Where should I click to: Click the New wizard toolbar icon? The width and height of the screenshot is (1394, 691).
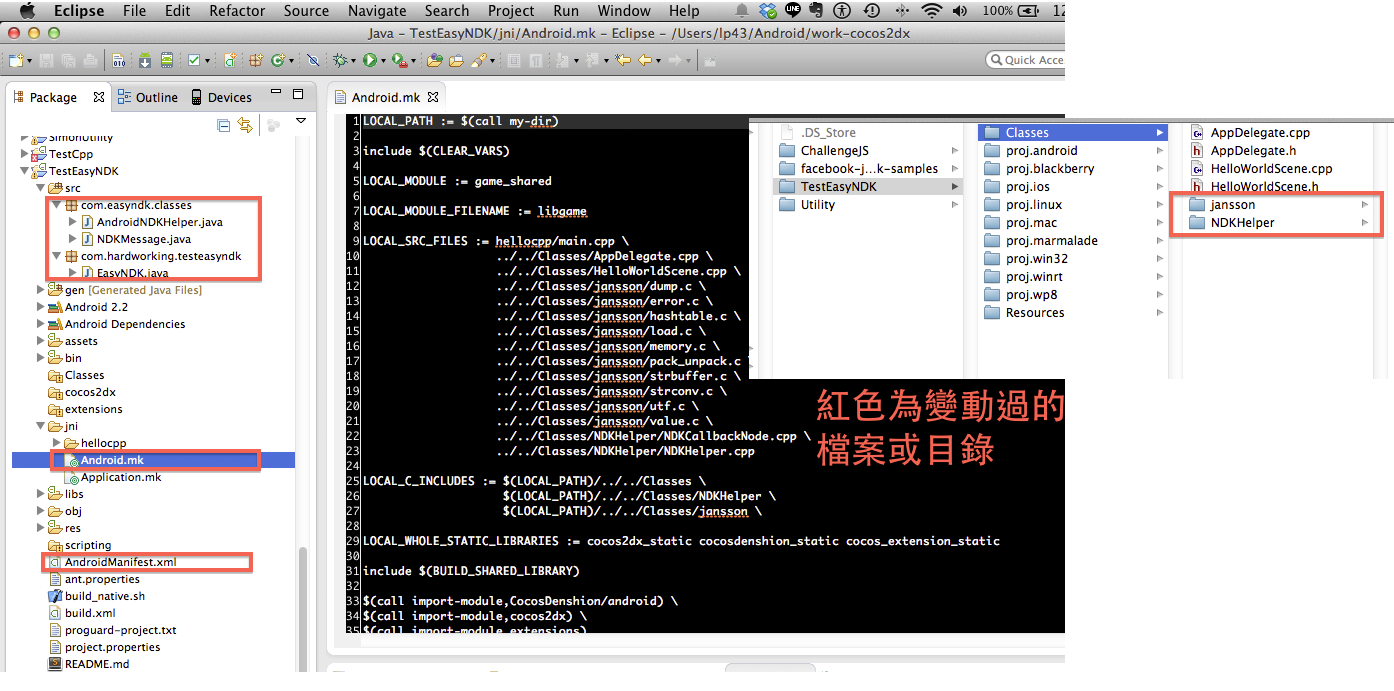[x=15, y=61]
